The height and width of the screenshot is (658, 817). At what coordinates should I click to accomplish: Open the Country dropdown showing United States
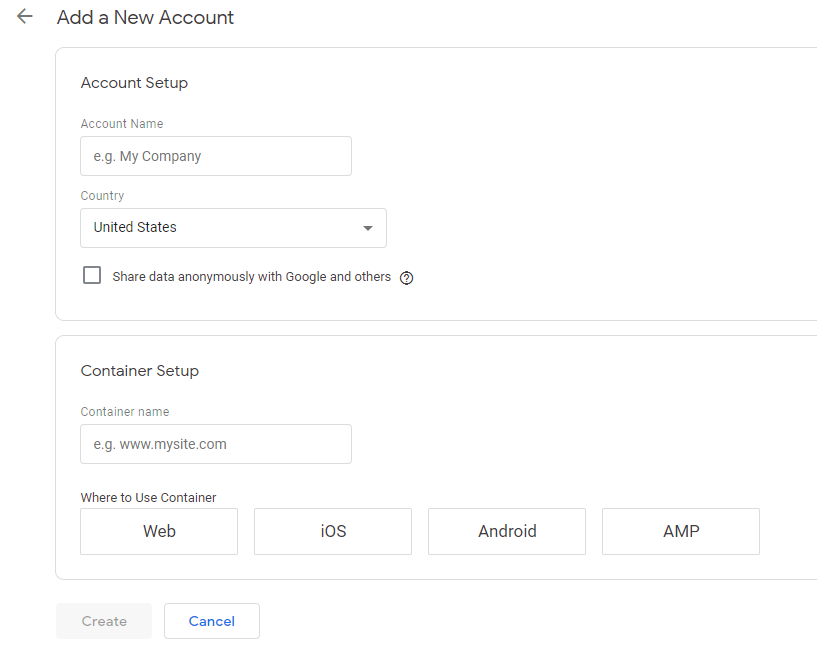click(232, 228)
